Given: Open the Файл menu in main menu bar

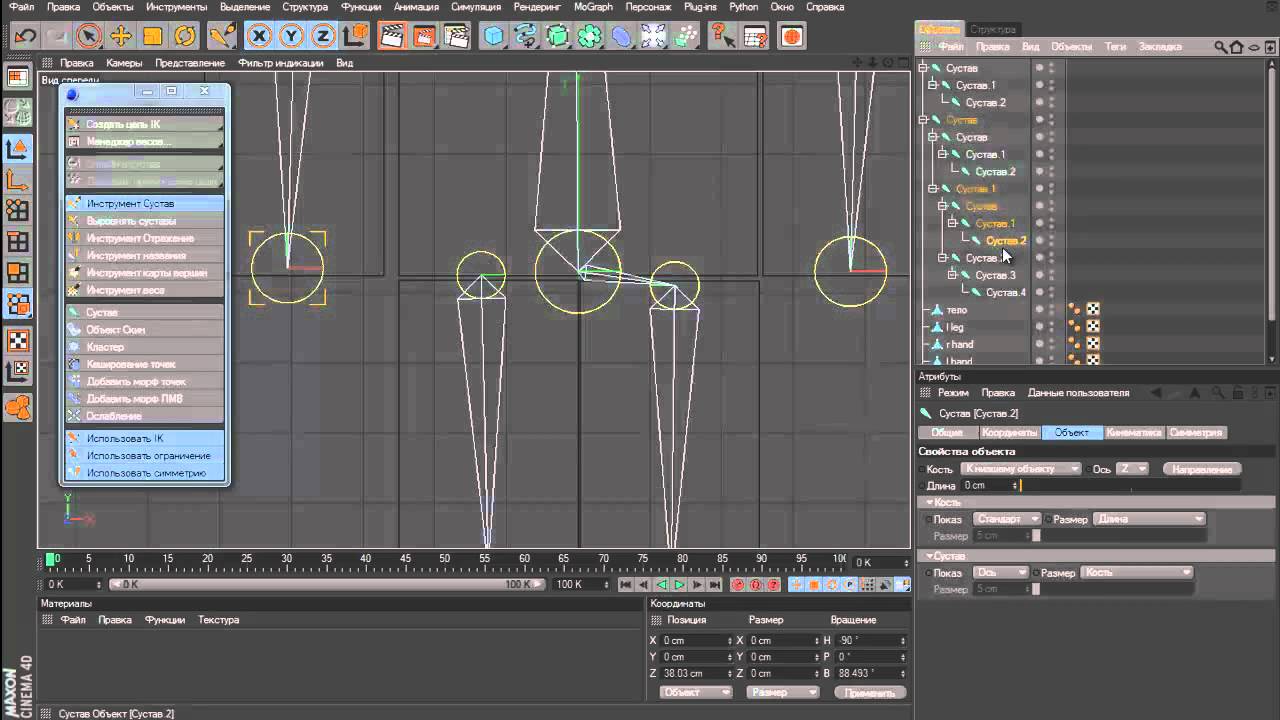Looking at the screenshot, I should pyautogui.click(x=21, y=7).
